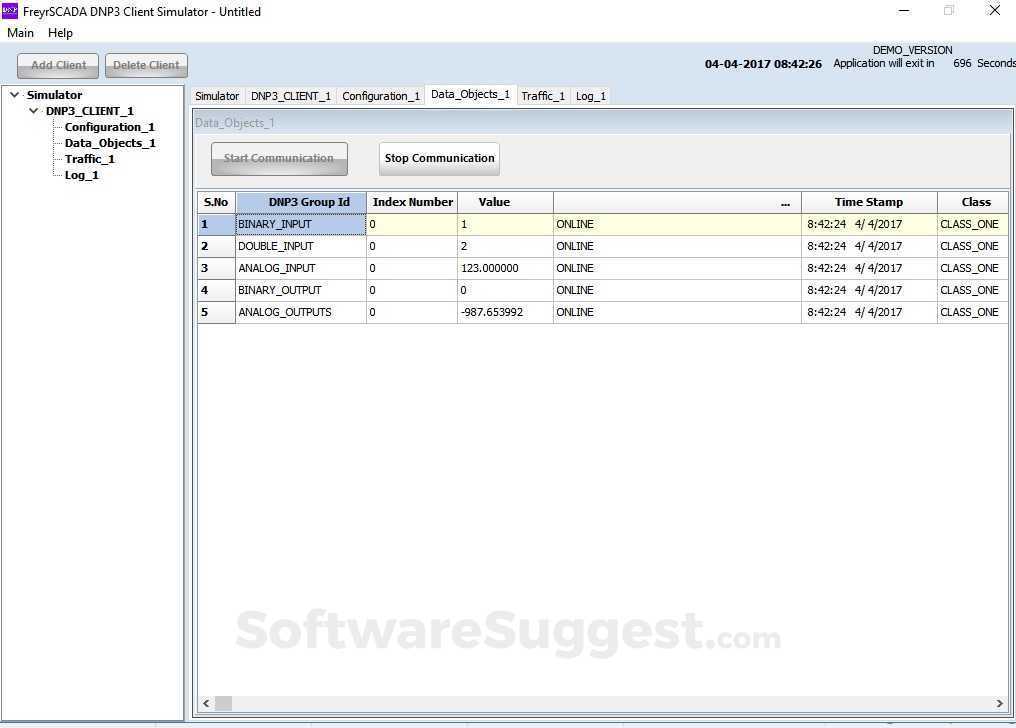Screen dimensions: 1016x728
Task: Open the Main menu
Action: click(x=20, y=32)
